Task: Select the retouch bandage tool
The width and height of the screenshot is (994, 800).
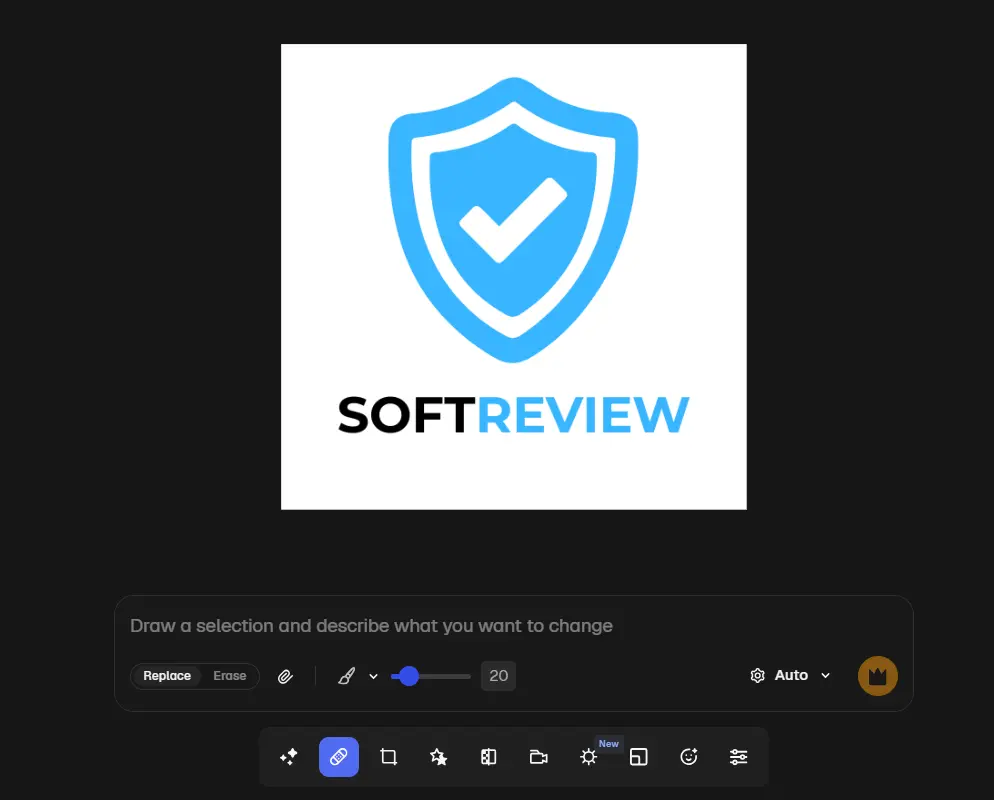Action: point(339,757)
